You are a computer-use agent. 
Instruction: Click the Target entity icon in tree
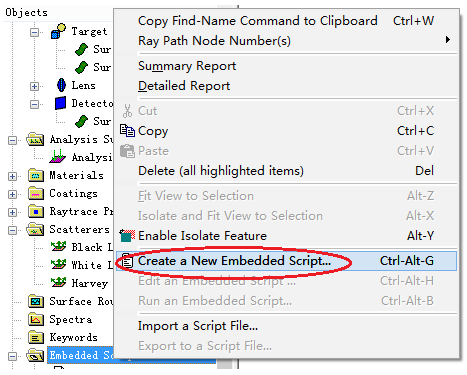[x=58, y=31]
